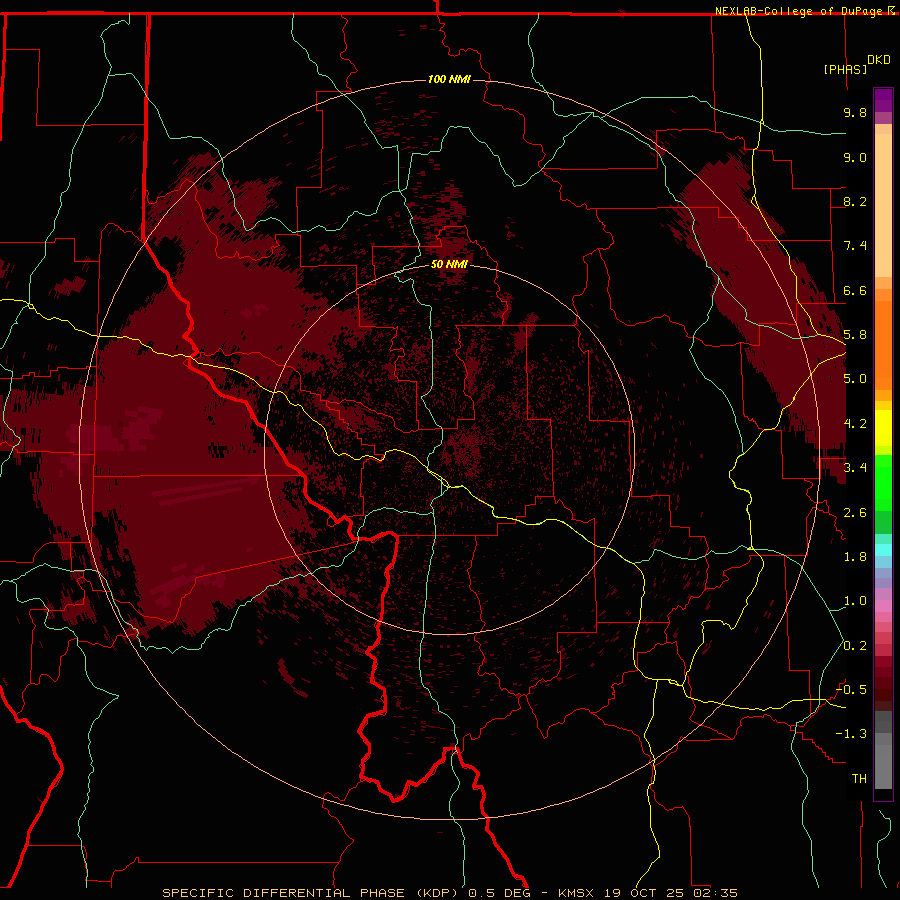Click the 2.6 scale value

[x=855, y=513]
